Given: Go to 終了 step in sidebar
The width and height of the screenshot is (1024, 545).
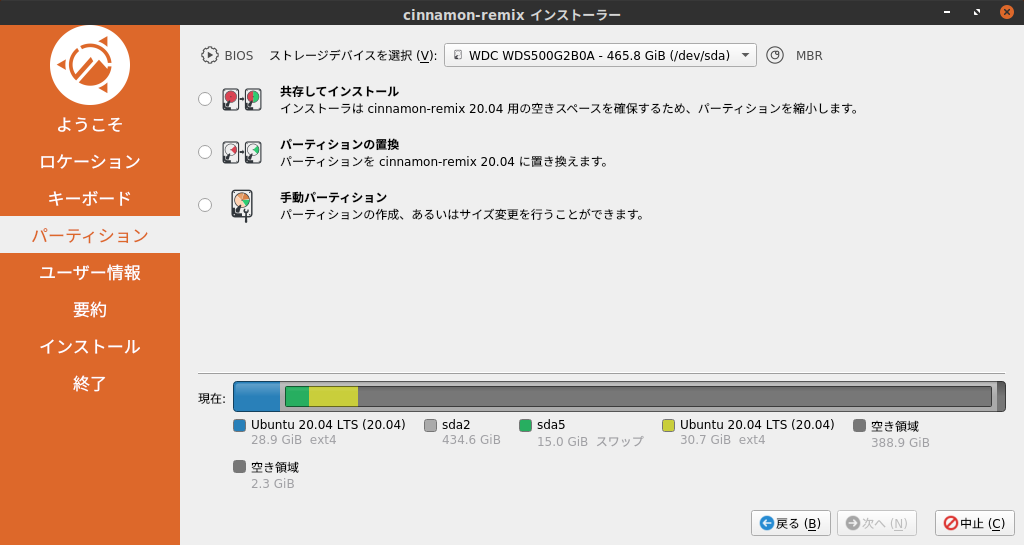Looking at the screenshot, I should (89, 383).
